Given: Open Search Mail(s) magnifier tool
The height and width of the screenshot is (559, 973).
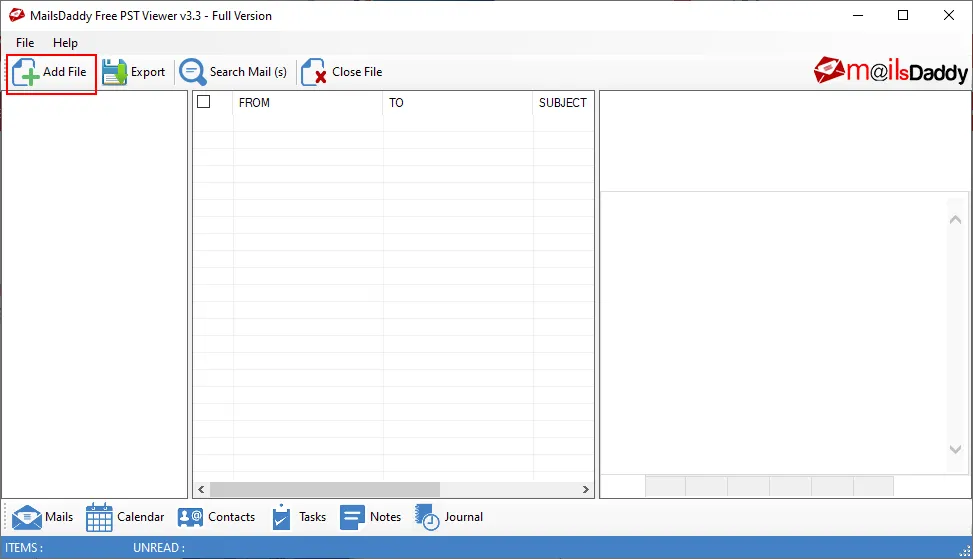Looking at the screenshot, I should [x=192, y=72].
